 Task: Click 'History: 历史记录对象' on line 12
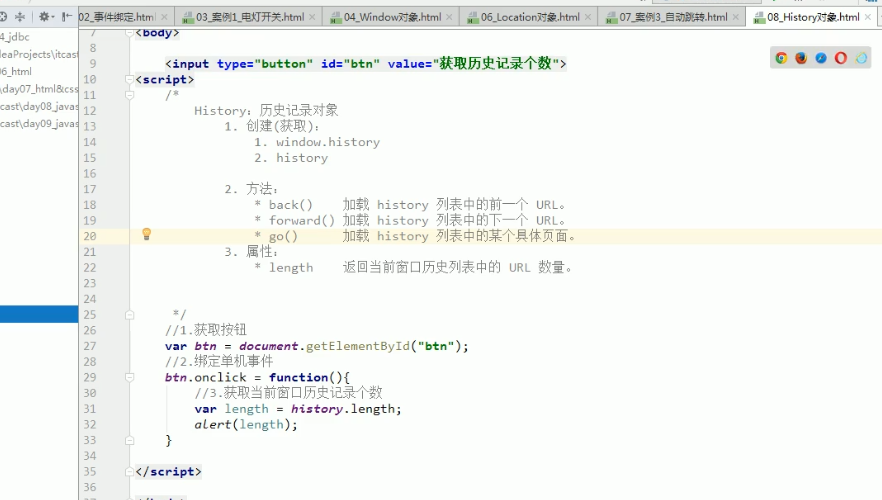pos(266,110)
